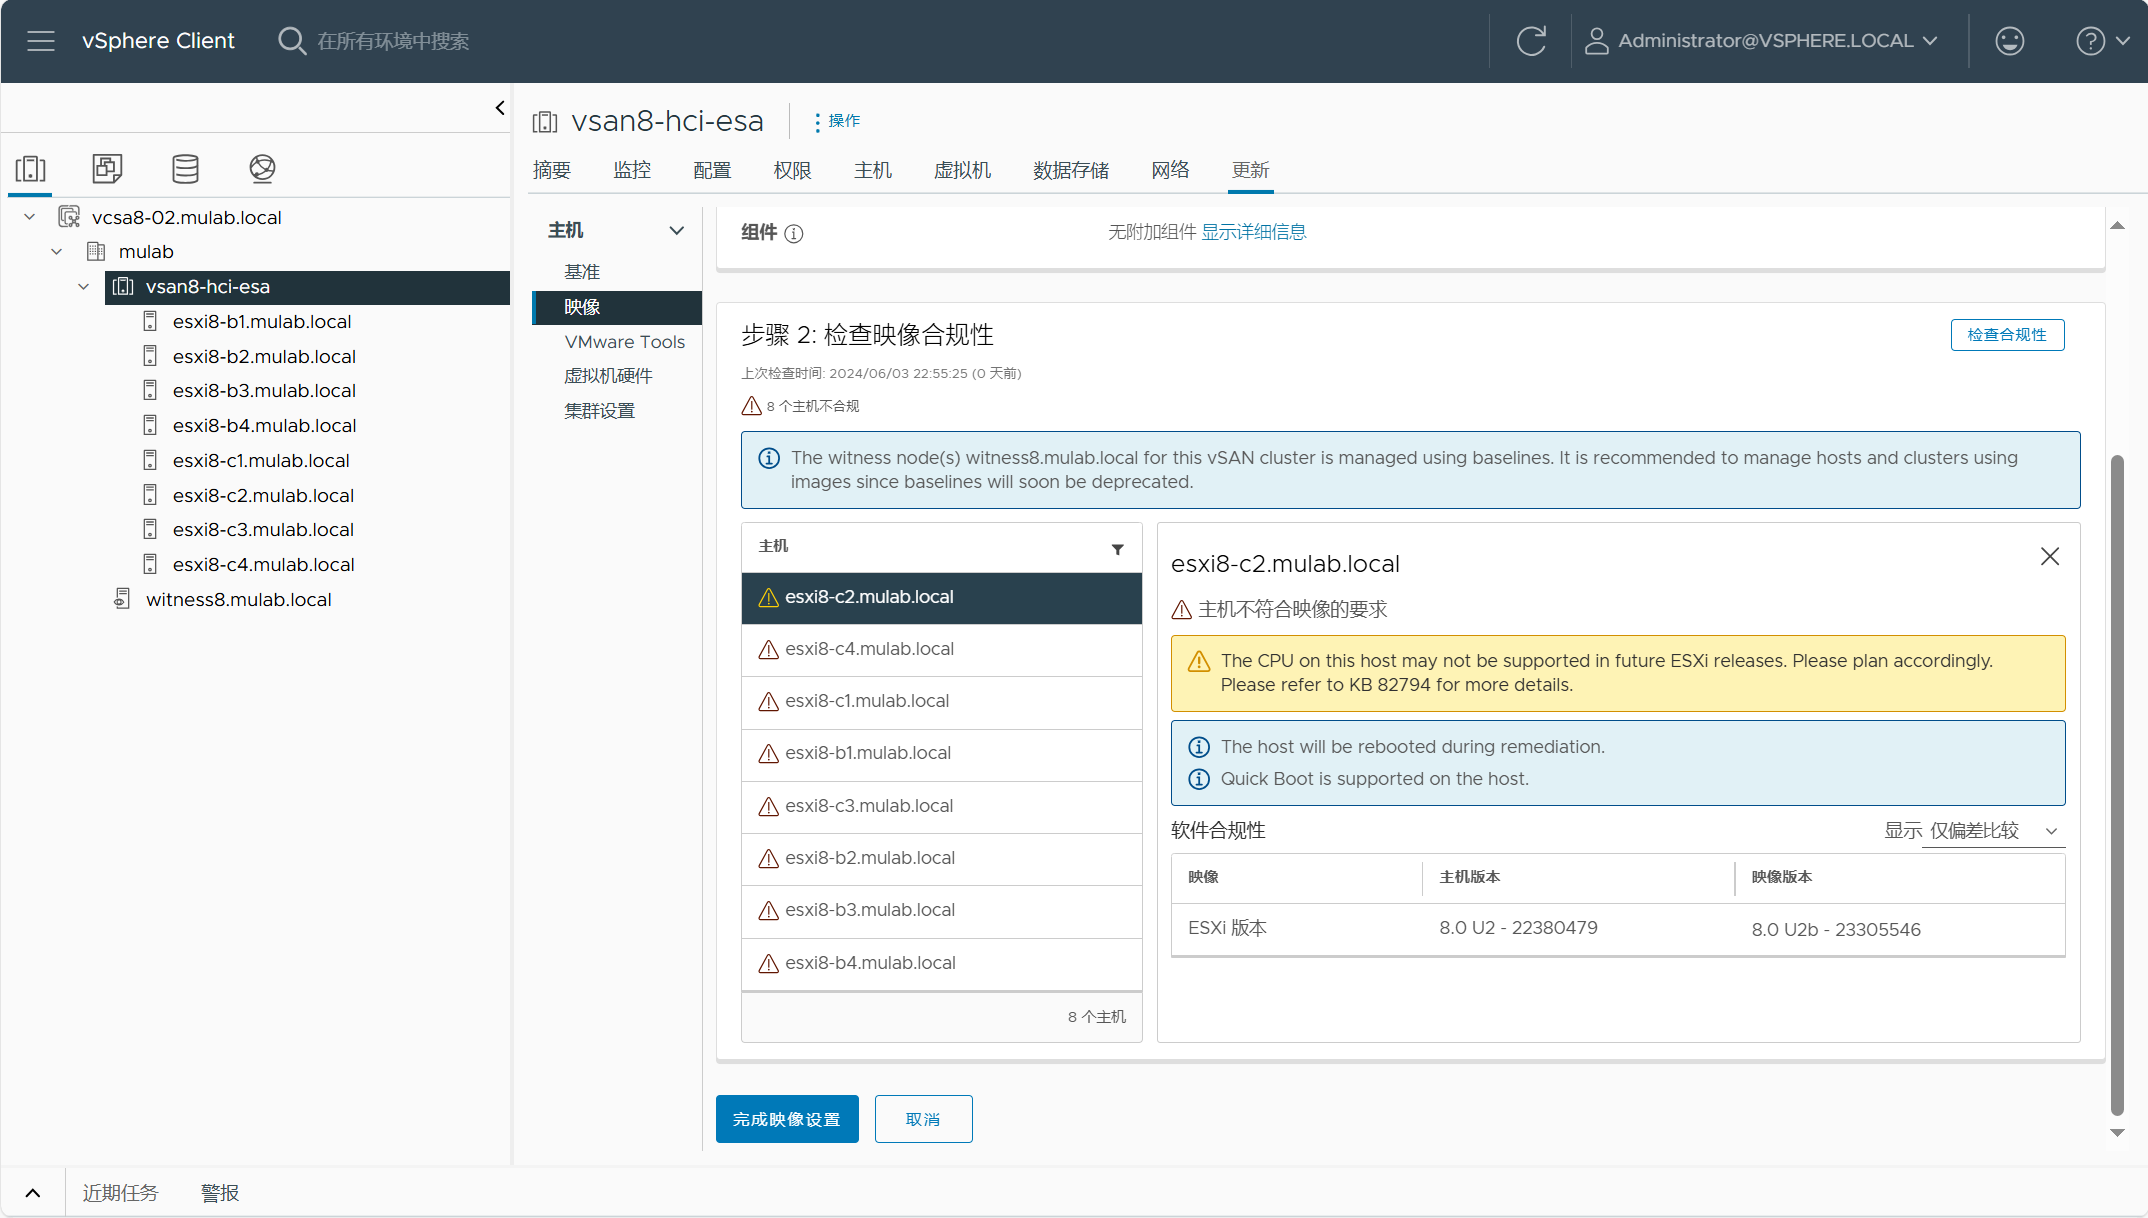Click the 组件 info icon

pos(794,234)
